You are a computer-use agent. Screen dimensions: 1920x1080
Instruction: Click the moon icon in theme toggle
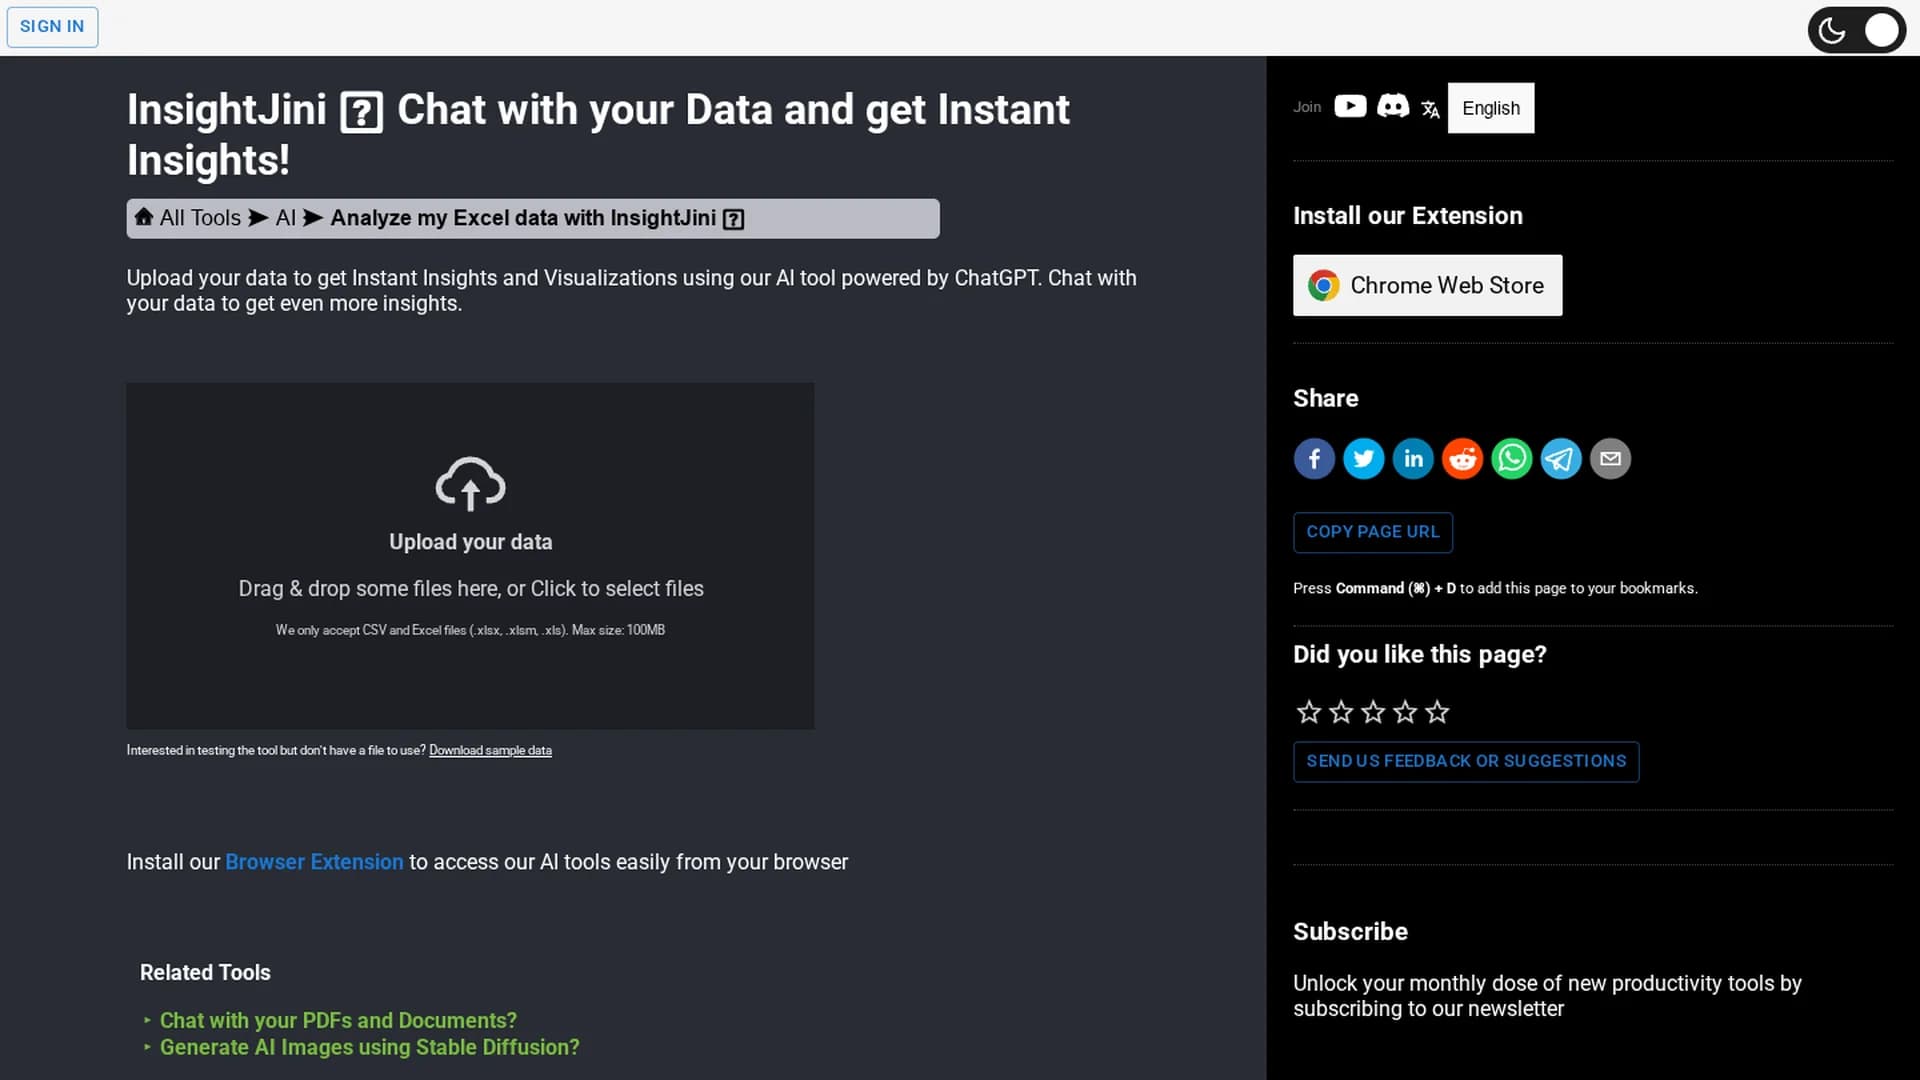point(1831,31)
